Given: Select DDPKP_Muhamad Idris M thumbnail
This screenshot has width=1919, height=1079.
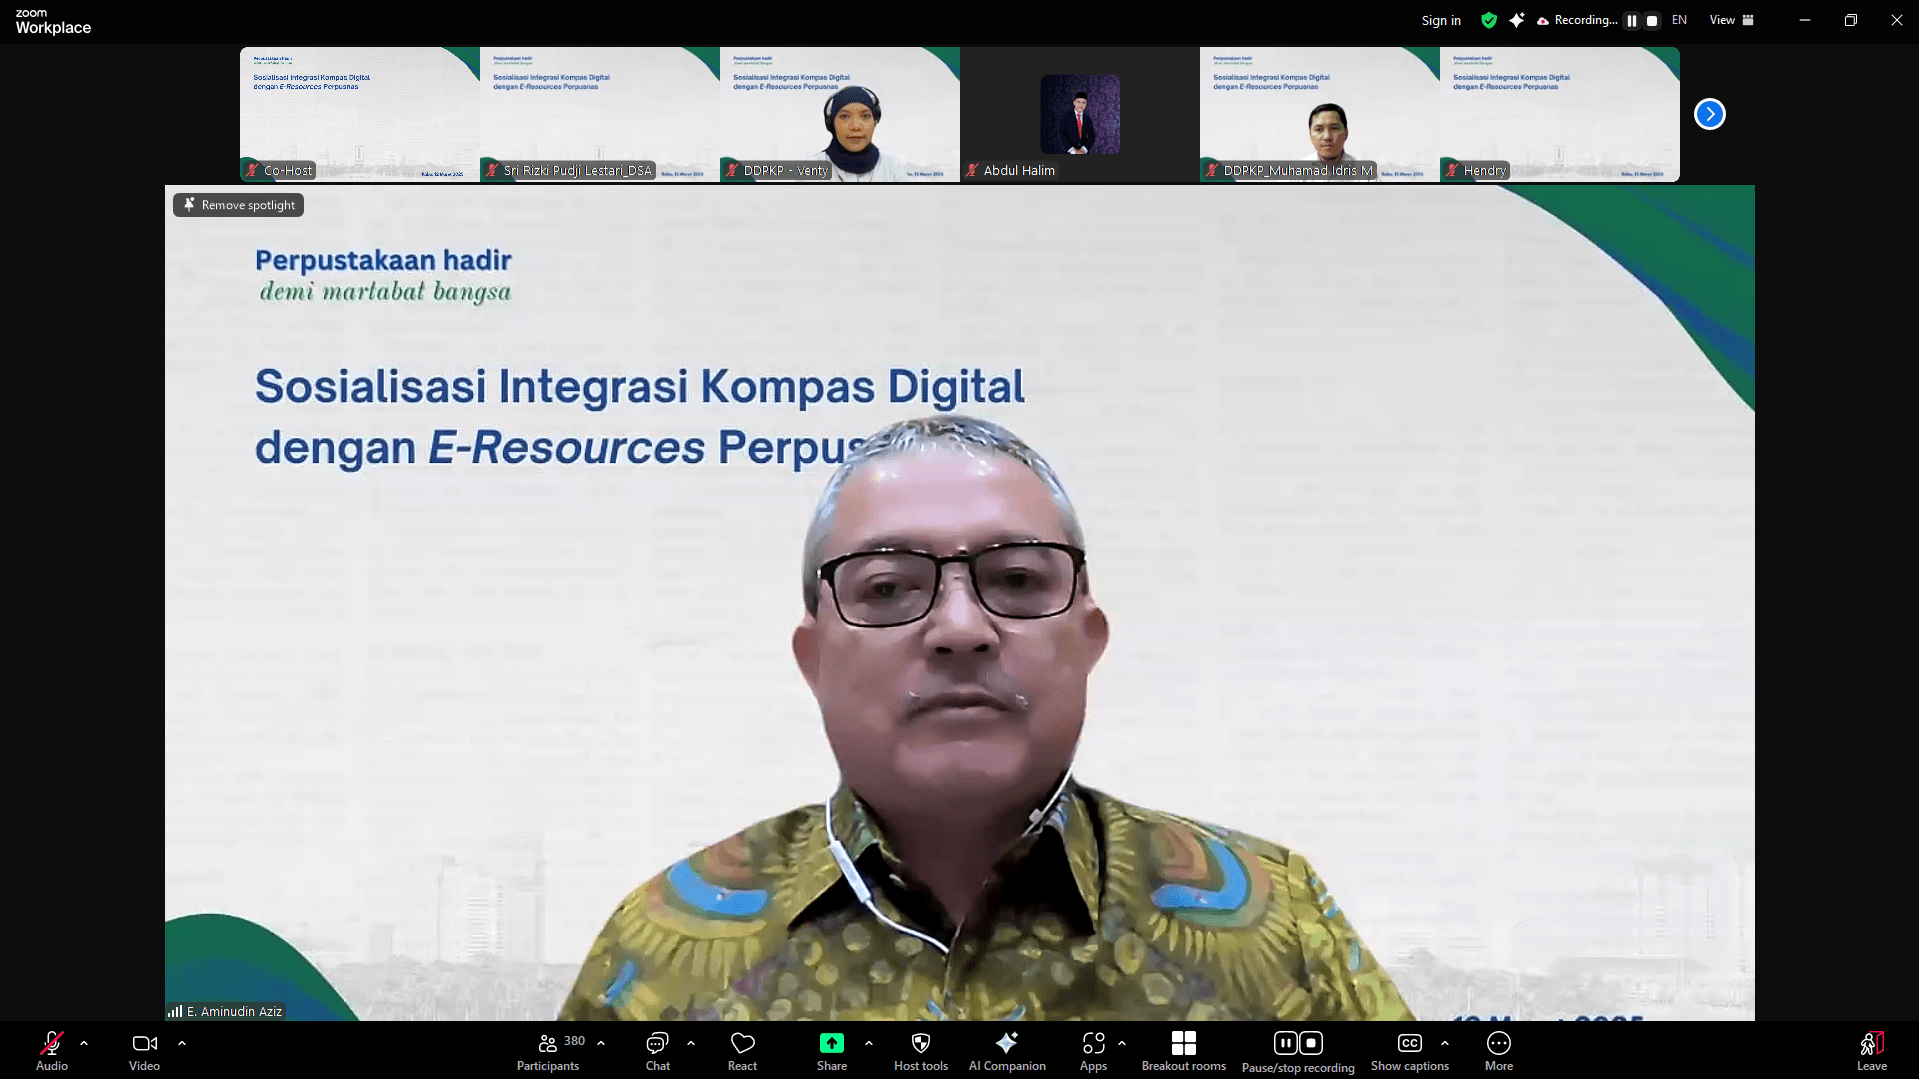Looking at the screenshot, I should (x=1319, y=114).
